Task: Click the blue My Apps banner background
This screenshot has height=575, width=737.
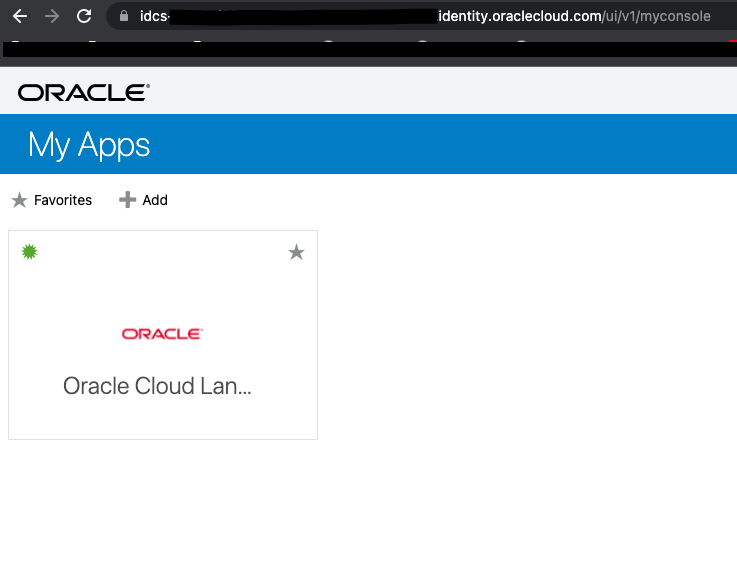Action: point(450,145)
